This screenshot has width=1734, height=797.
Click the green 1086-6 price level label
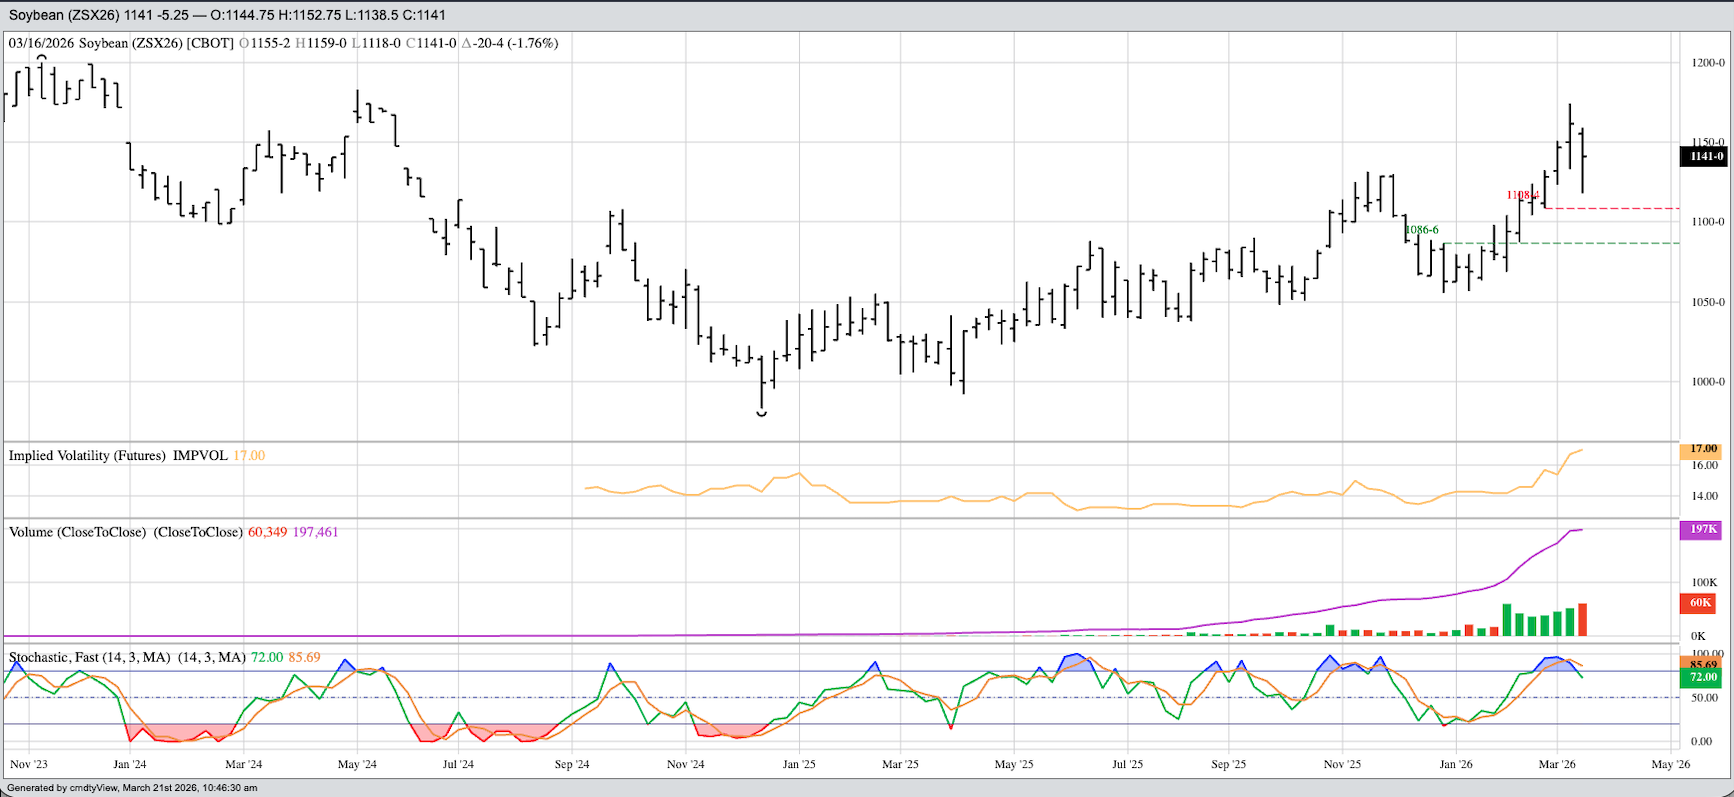pyautogui.click(x=1422, y=230)
